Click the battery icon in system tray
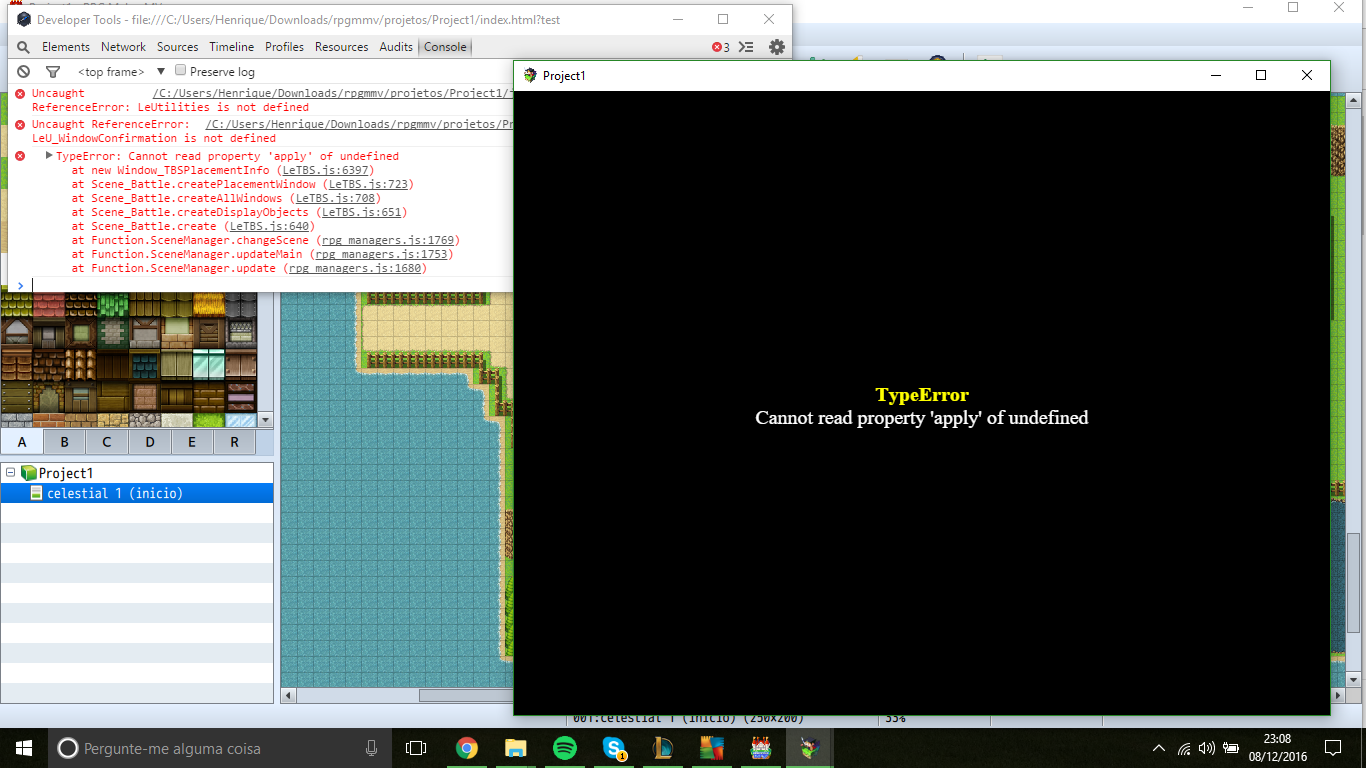Screen dimensions: 1366x768 (1229, 748)
